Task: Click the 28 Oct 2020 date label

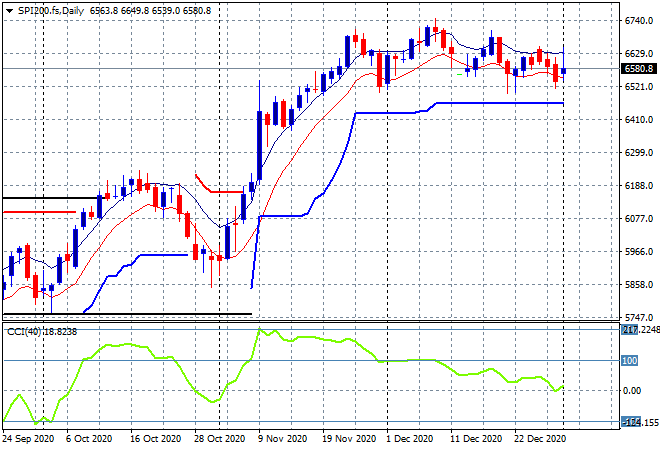Action: (x=219, y=439)
